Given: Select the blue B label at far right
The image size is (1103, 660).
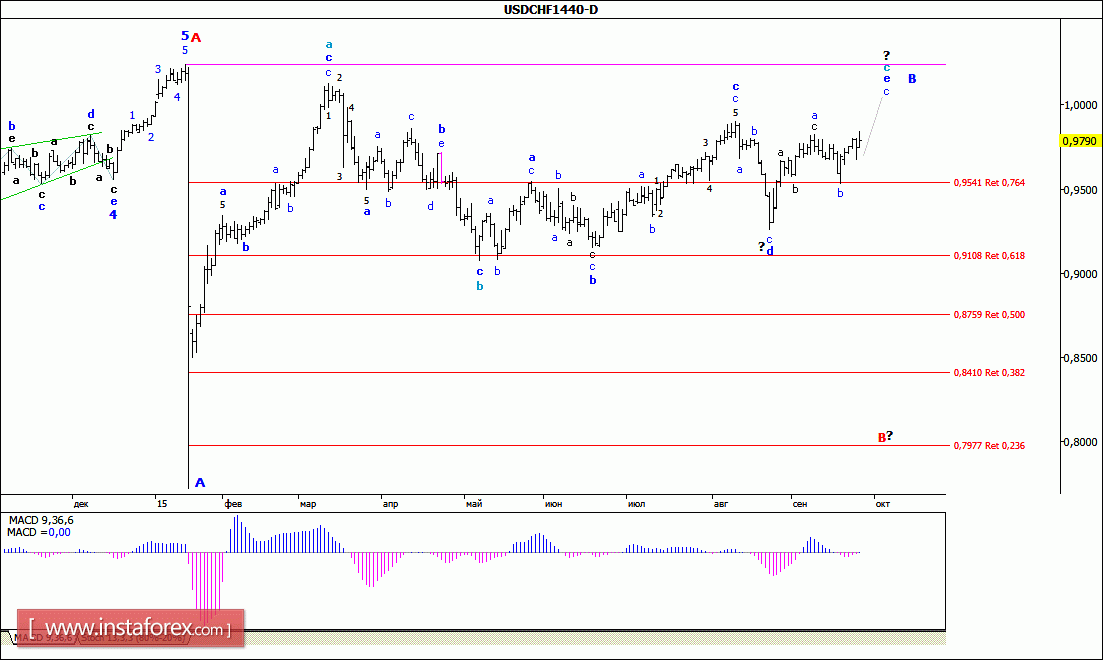Looking at the screenshot, I should (x=912, y=79).
